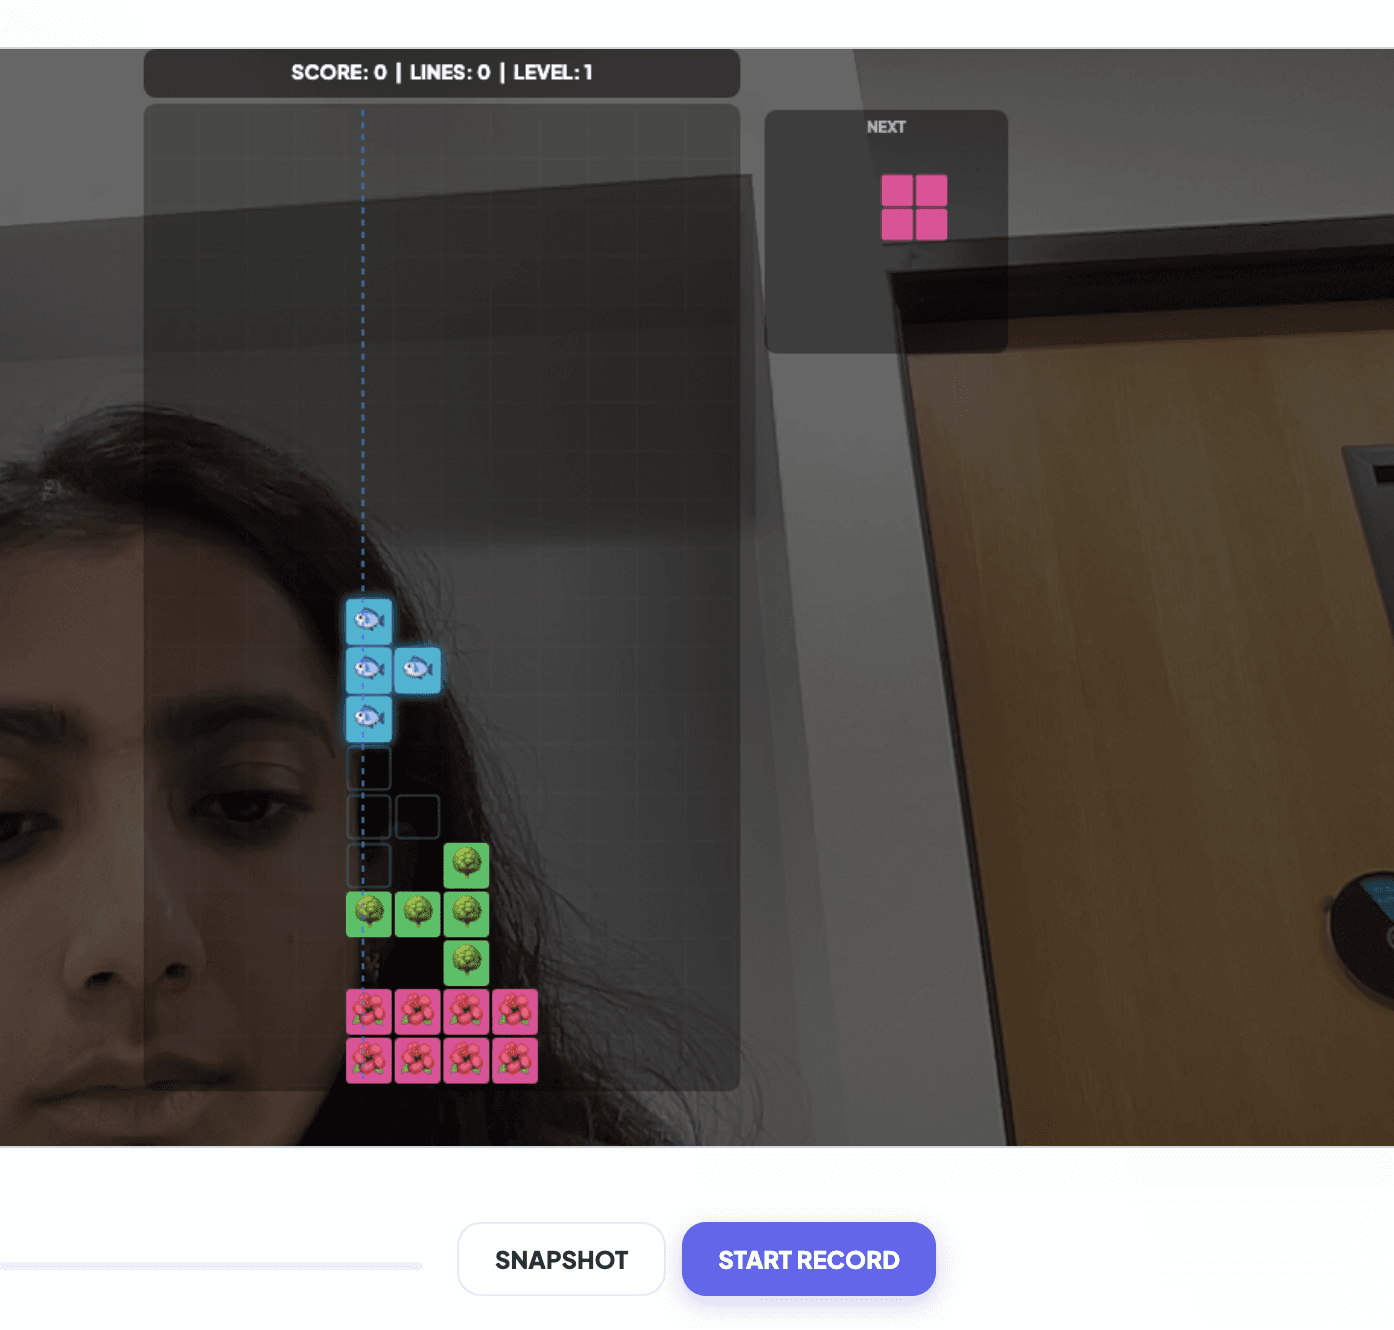
Task: Select the pink square piece in NEXT preview
Action: point(914,208)
